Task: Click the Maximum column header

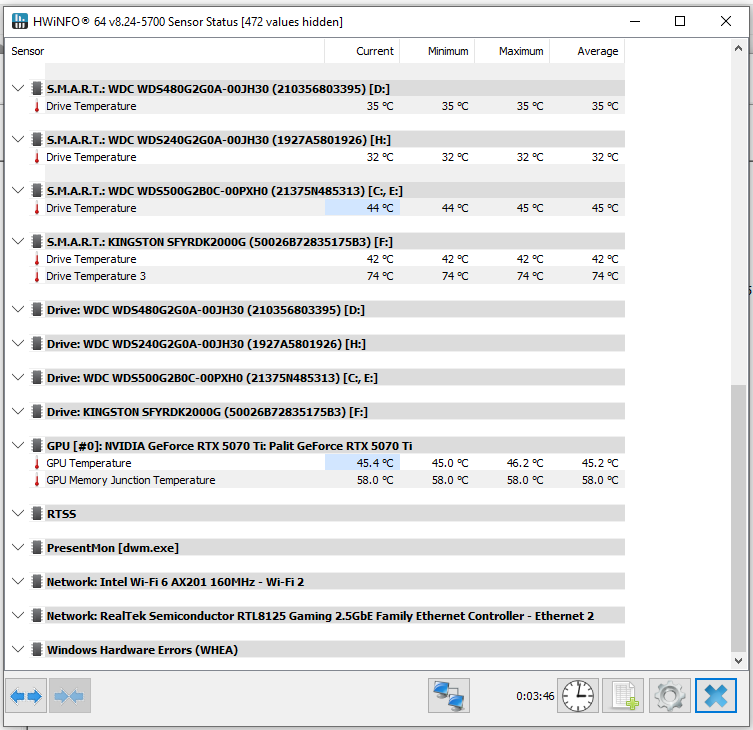Action: pos(512,51)
